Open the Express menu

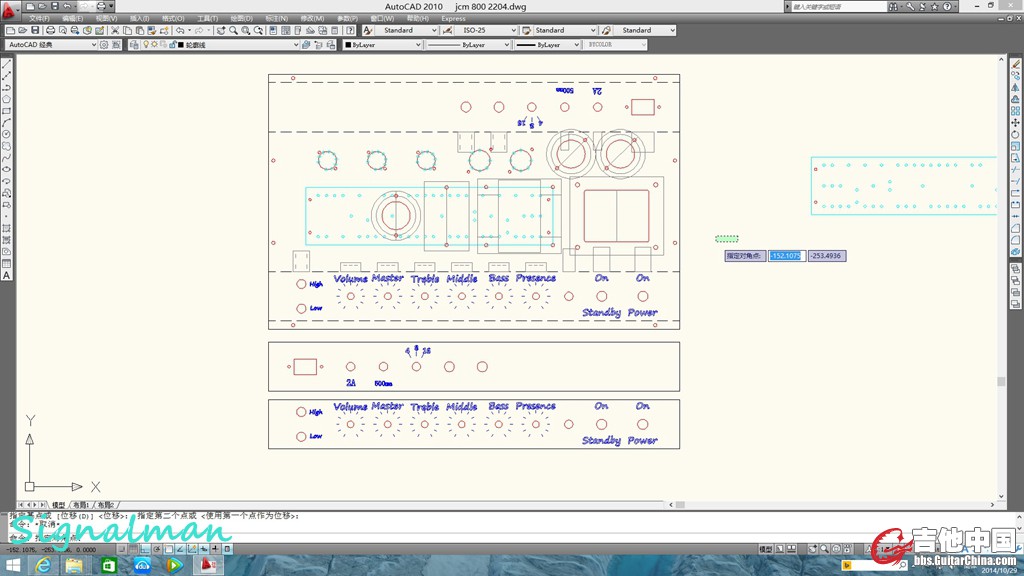click(453, 18)
